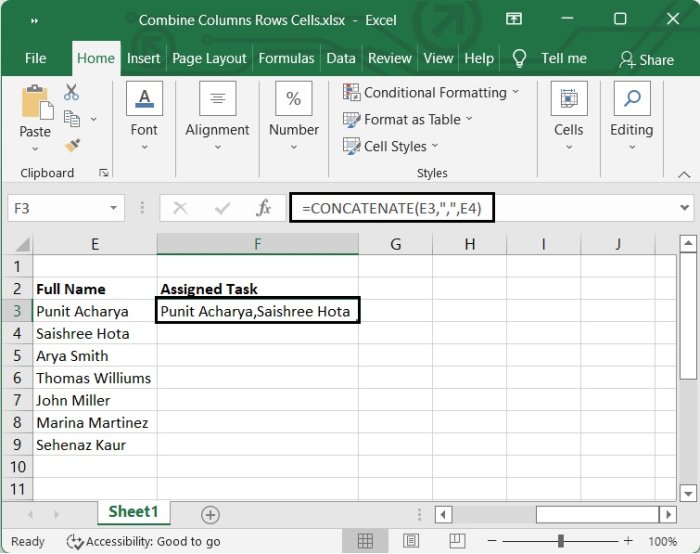The image size is (700, 554).
Task: Select row 5 header
Action: (17, 356)
